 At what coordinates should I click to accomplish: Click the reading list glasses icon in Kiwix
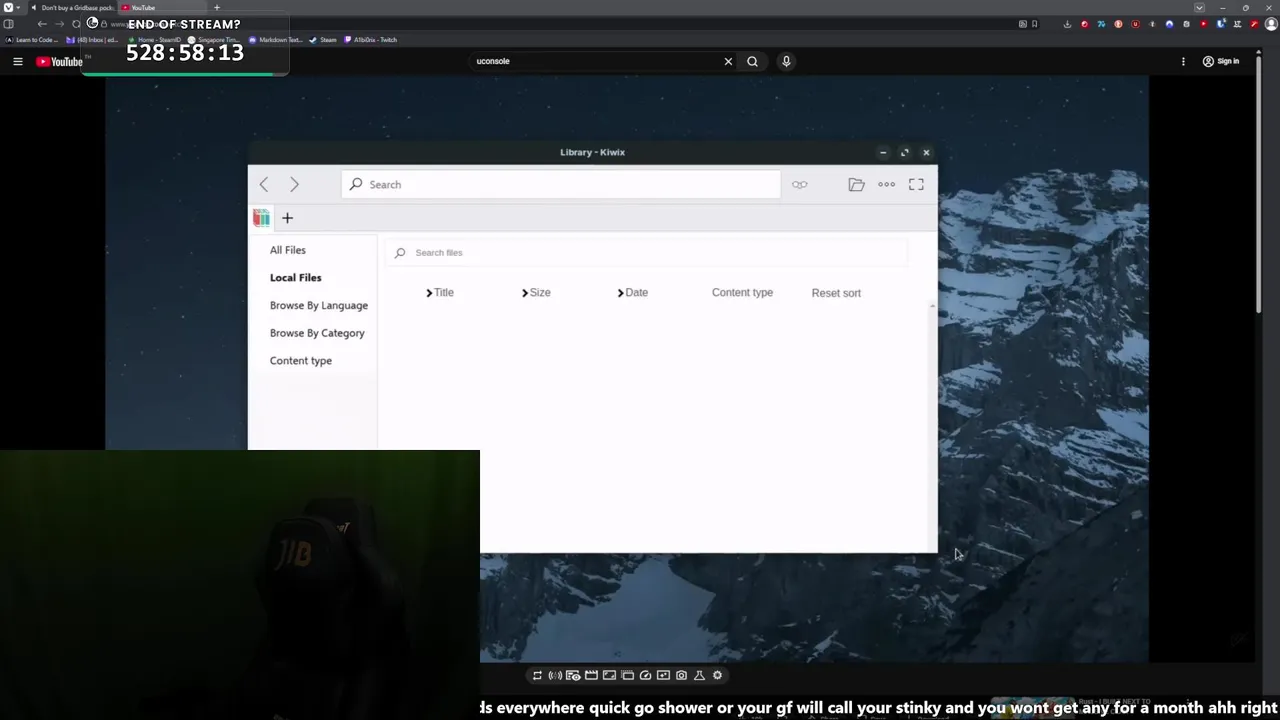[800, 184]
